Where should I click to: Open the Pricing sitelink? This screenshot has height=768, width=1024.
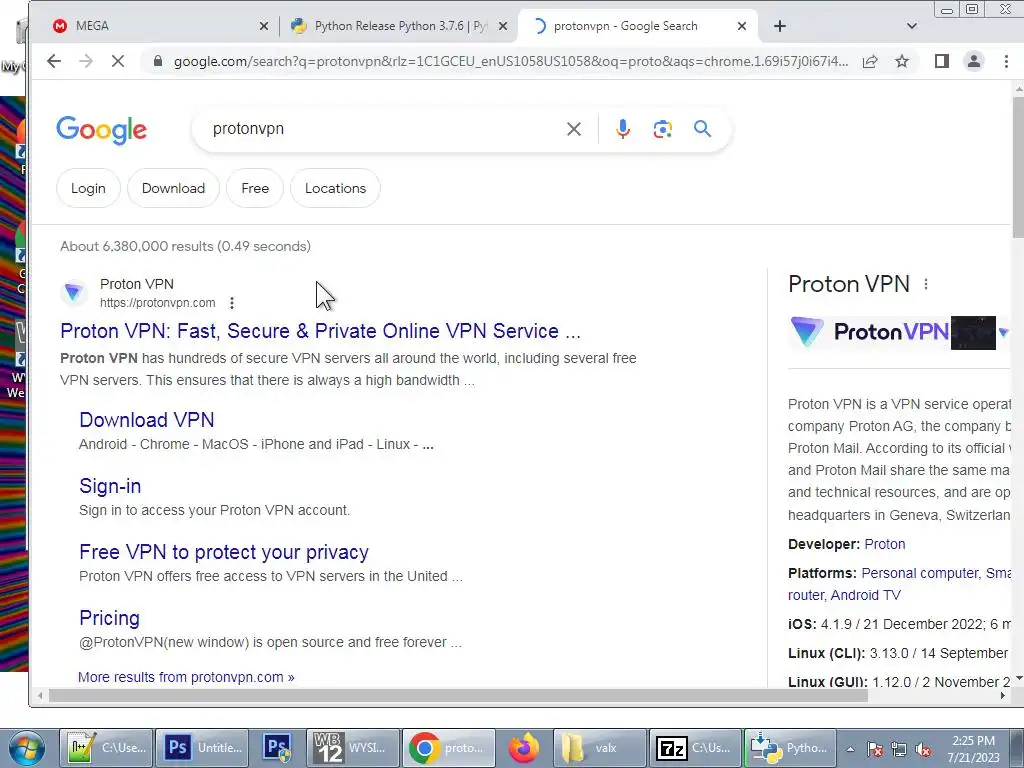109,618
